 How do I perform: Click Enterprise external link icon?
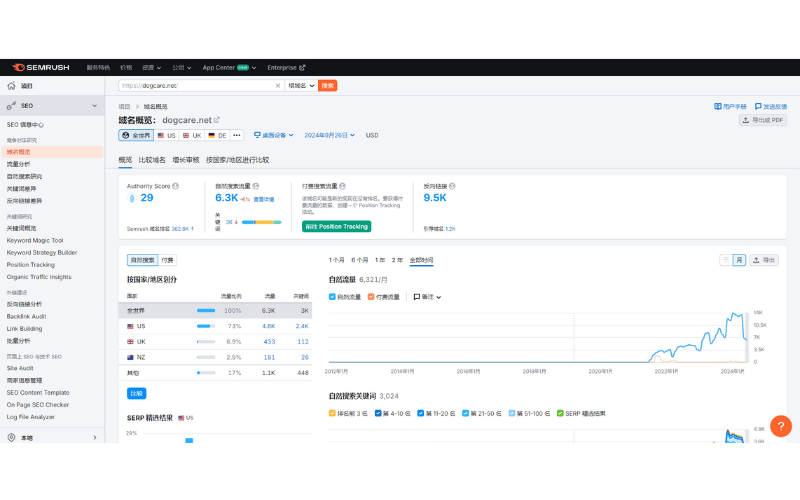click(303, 67)
